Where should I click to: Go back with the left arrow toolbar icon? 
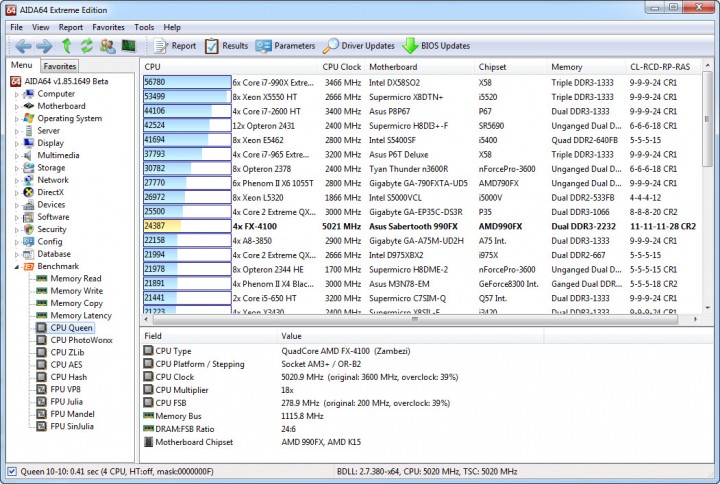(23, 46)
